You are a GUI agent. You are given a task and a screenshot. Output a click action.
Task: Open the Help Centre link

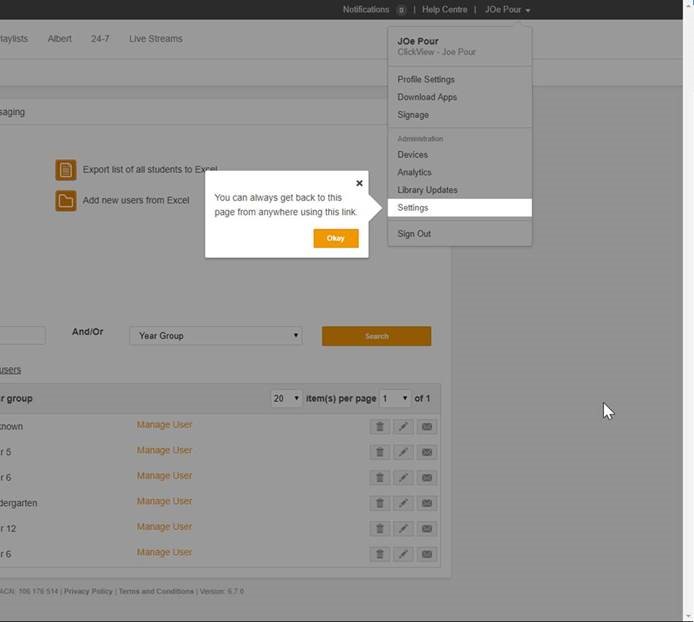pyautogui.click(x=444, y=10)
